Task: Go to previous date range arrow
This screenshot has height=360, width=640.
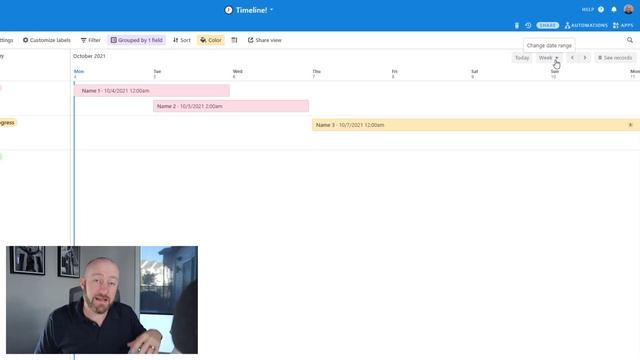Action: [572, 58]
